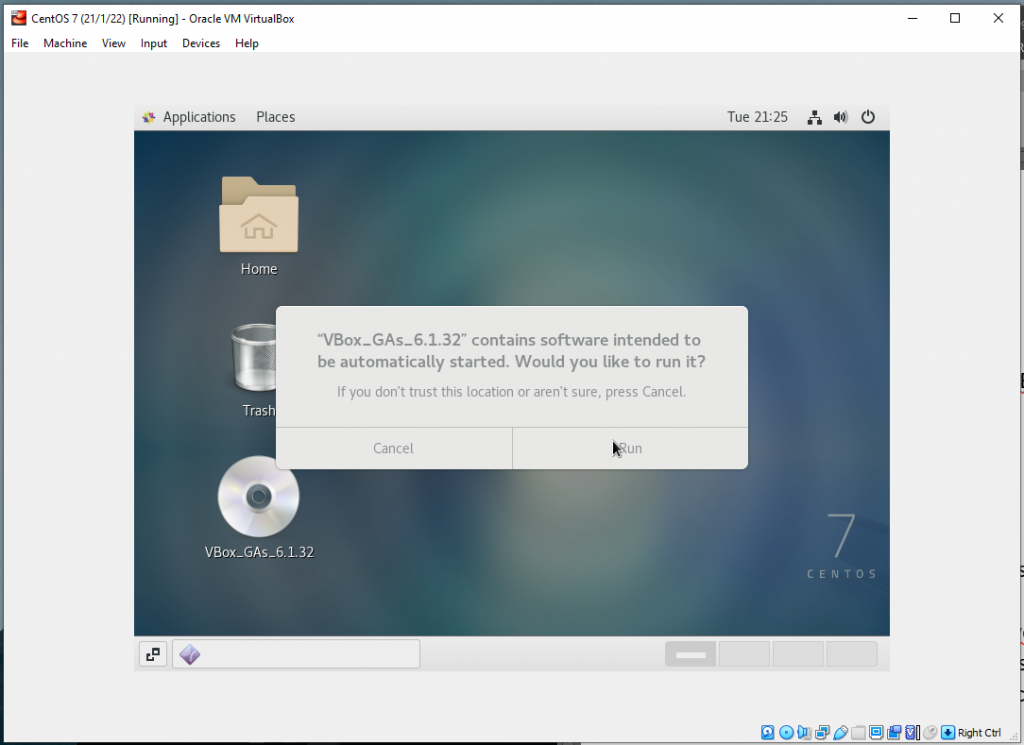Image resolution: width=1024 pixels, height=745 pixels.
Task: Click the Right Ctrl host key label
Action: coord(979,733)
